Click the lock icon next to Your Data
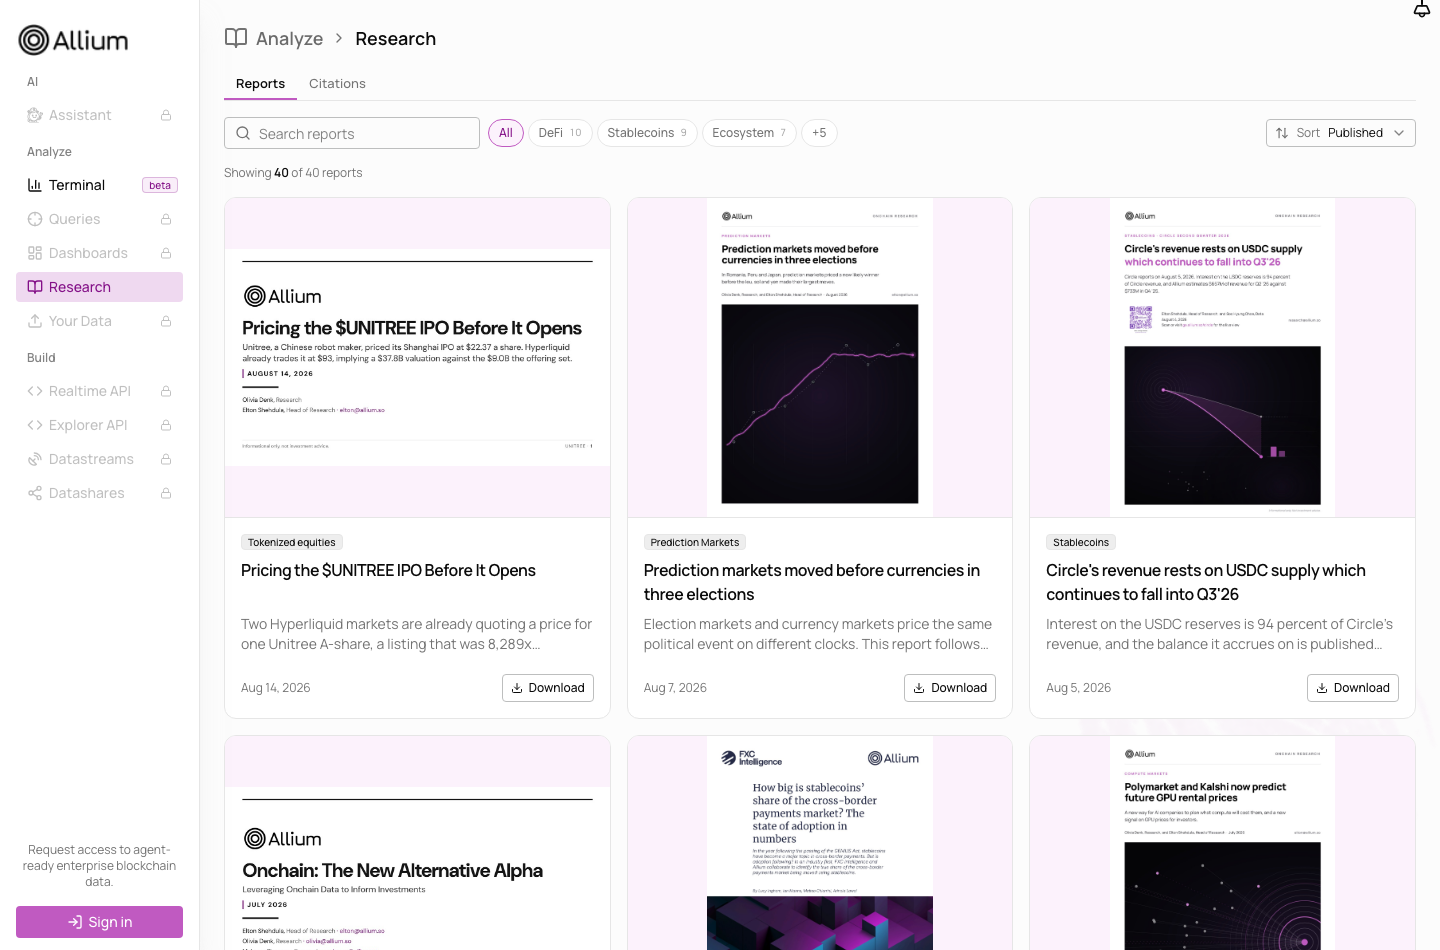The image size is (1440, 950). point(166,321)
